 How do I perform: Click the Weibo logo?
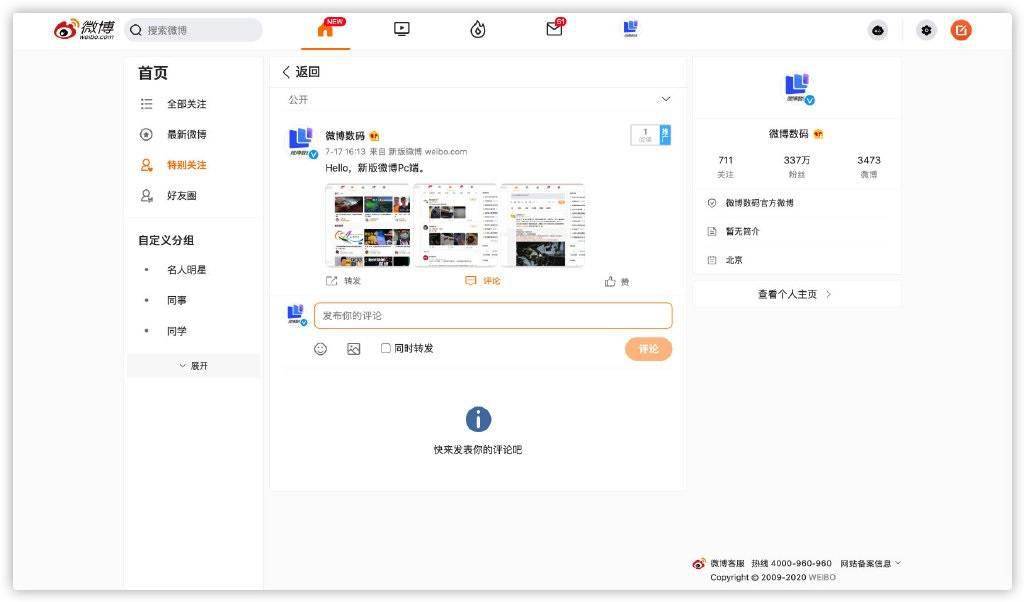coord(84,29)
